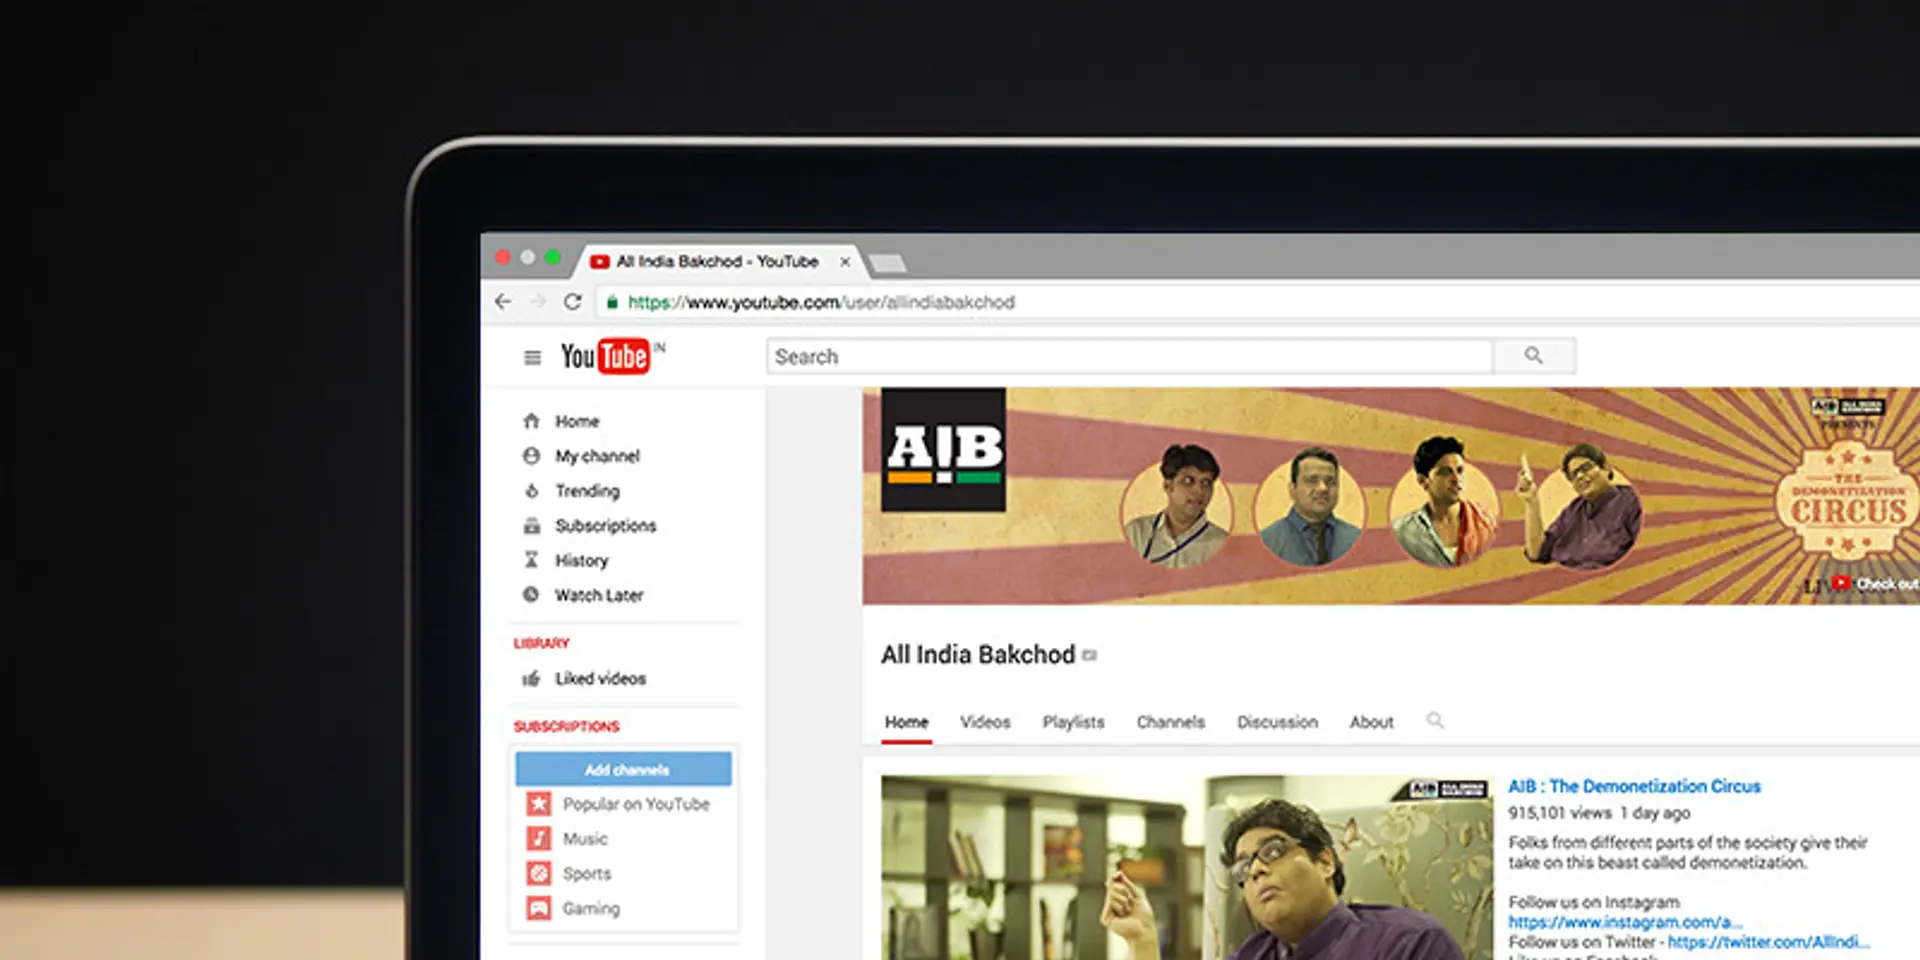This screenshot has height=960, width=1920.
Task: Select the Sports subscription entry
Action: pyautogui.click(x=586, y=874)
